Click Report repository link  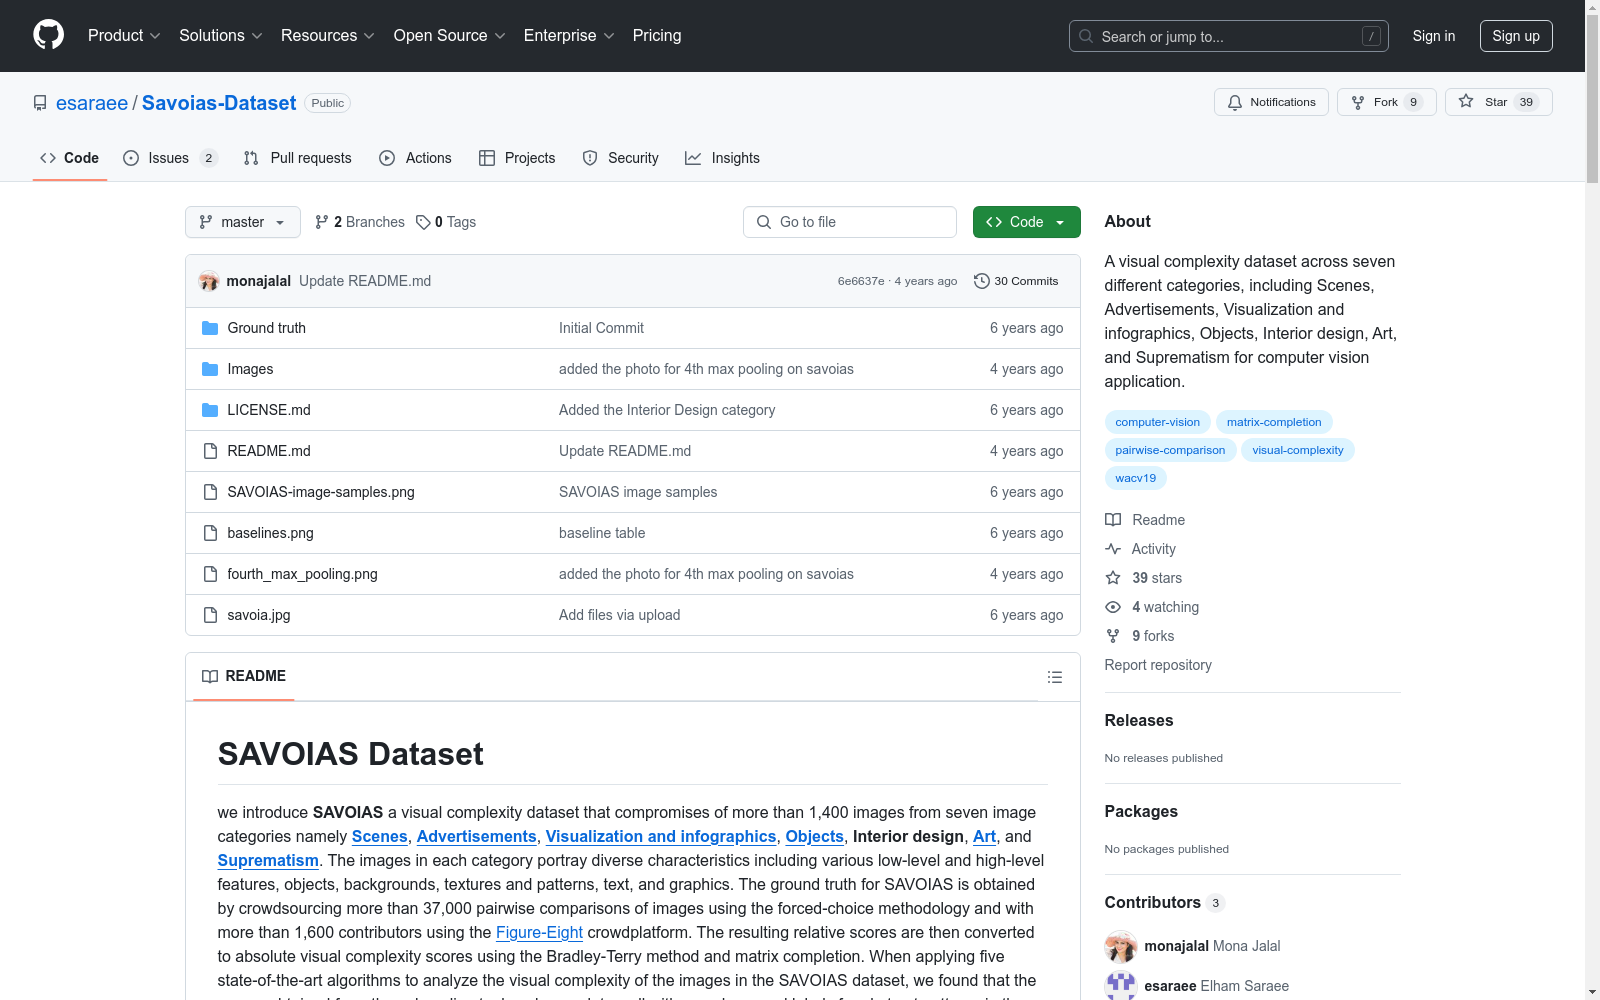tap(1158, 665)
